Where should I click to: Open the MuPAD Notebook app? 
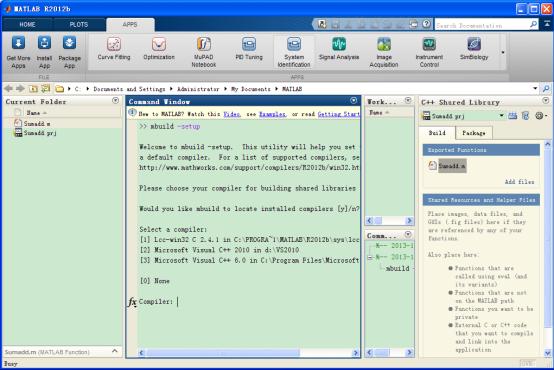(x=204, y=52)
